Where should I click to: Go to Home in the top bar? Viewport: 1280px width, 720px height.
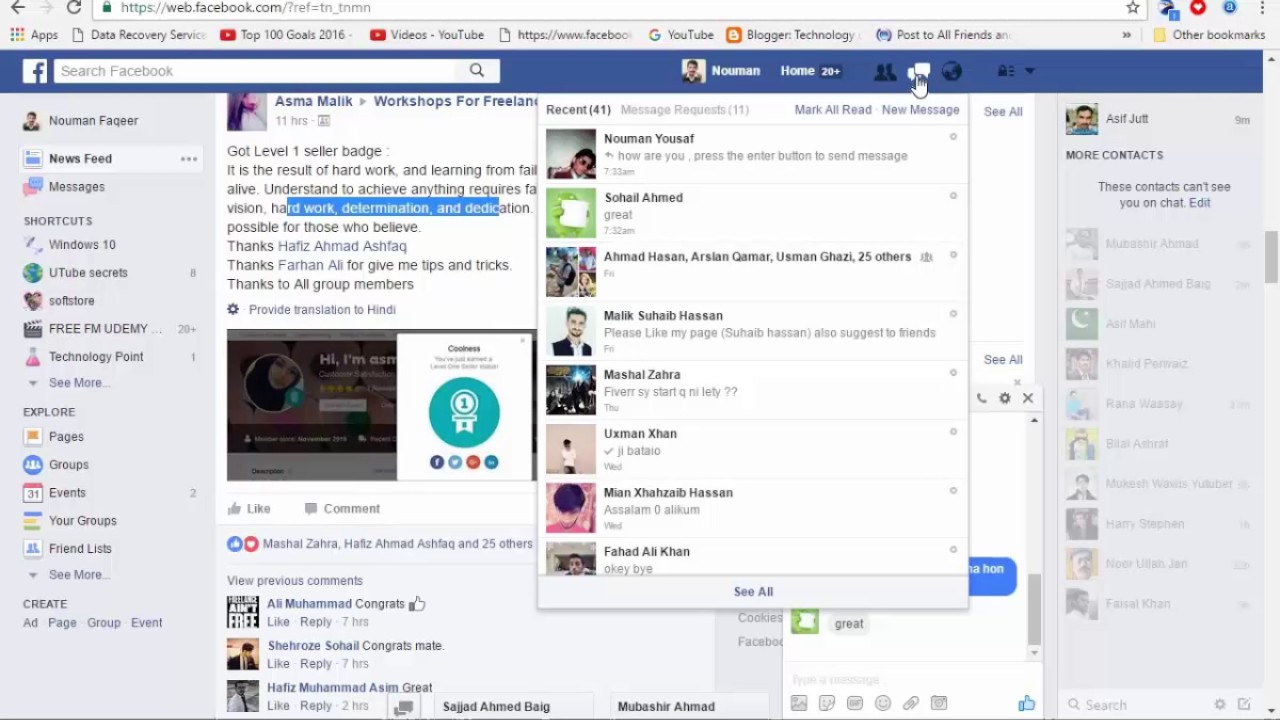[797, 71]
